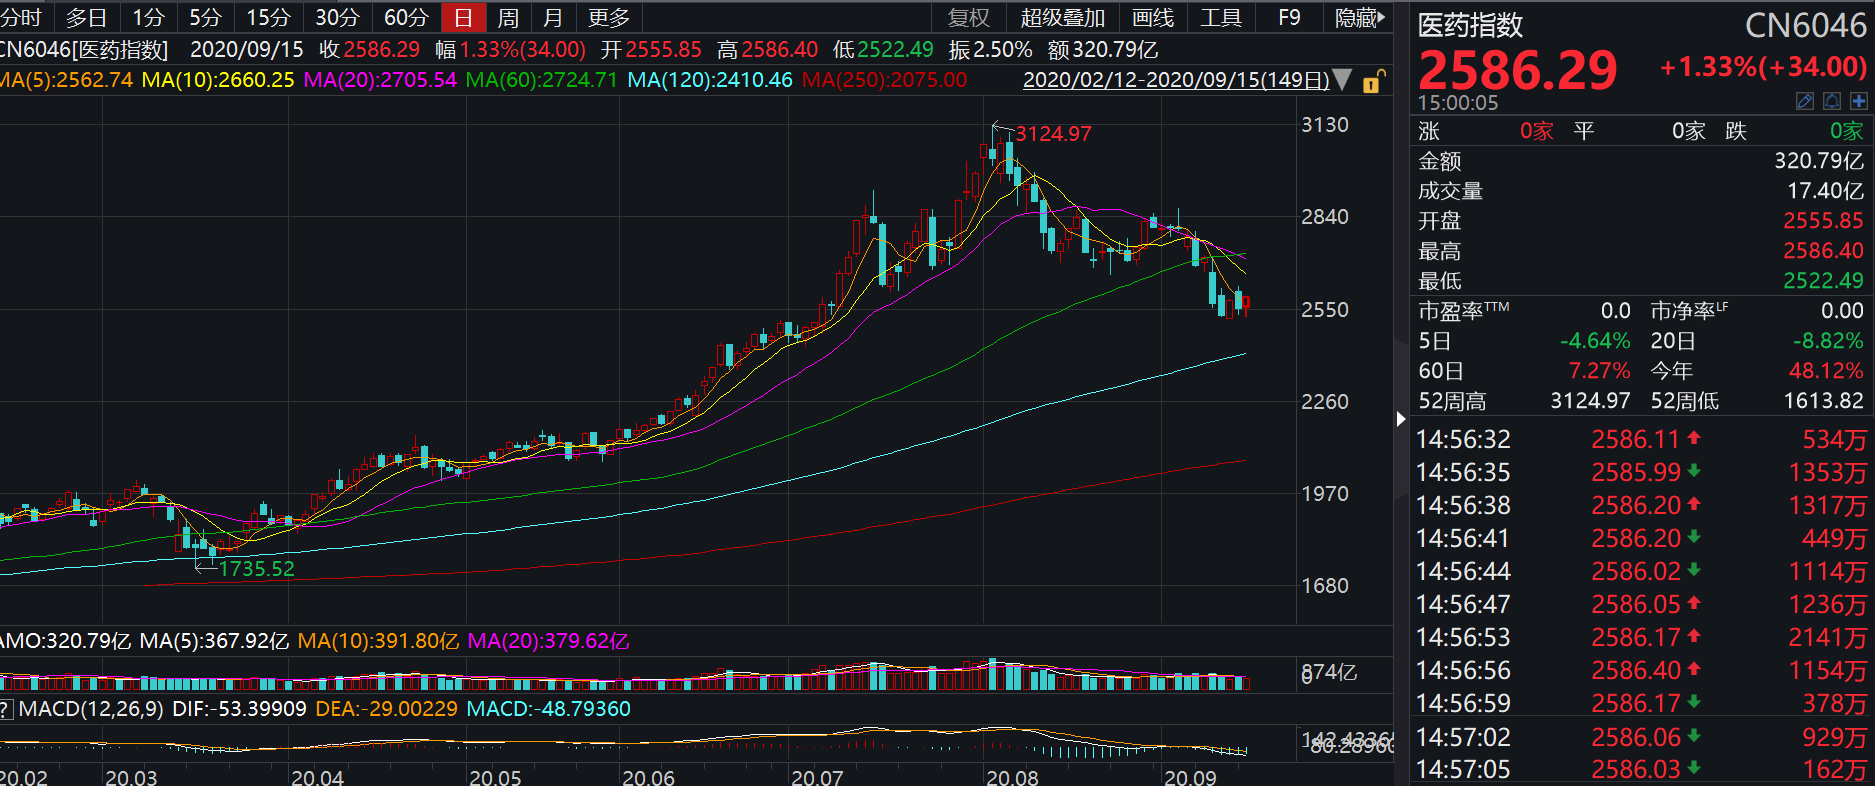Click the MA(5):2562.74 indicator label
The image size is (1875, 786).
[x=66, y=80]
